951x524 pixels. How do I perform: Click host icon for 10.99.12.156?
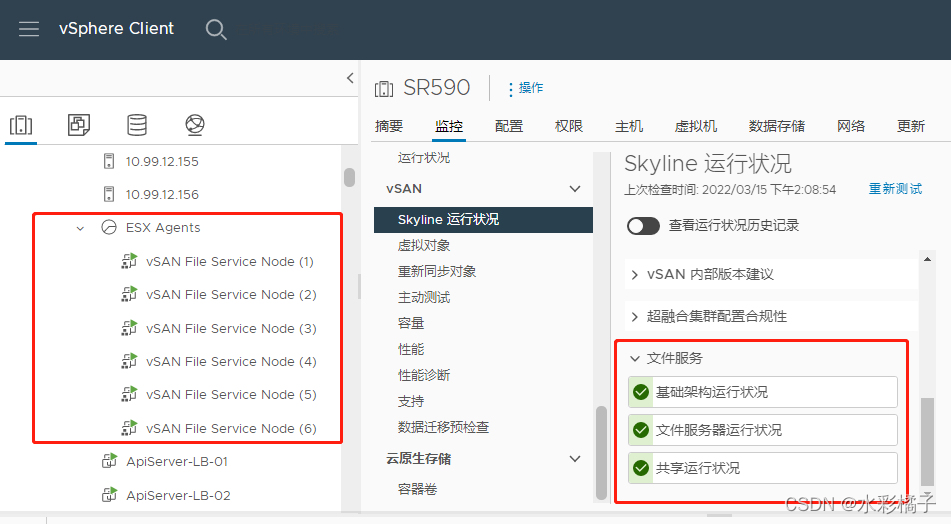(x=109, y=194)
